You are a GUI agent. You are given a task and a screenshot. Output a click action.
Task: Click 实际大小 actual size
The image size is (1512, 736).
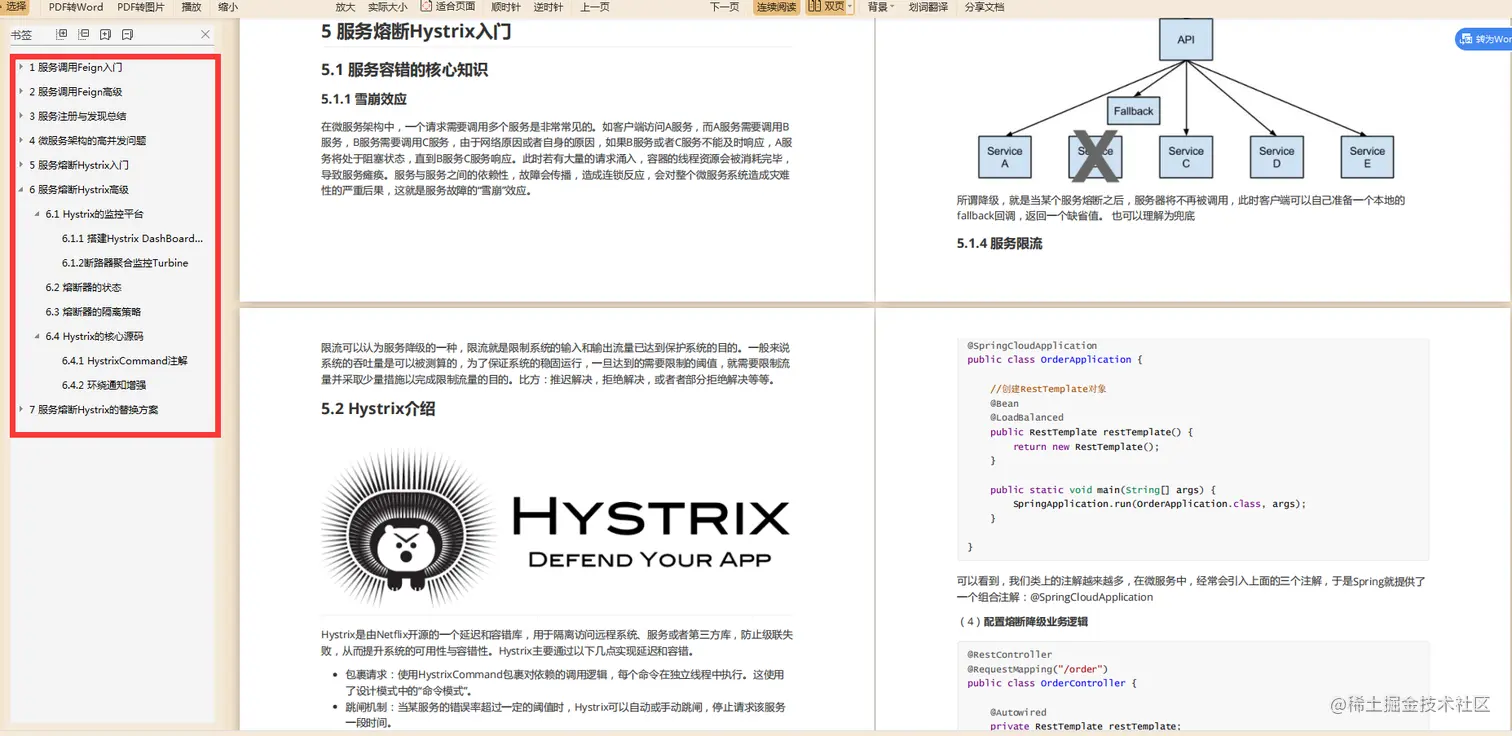coord(387,7)
